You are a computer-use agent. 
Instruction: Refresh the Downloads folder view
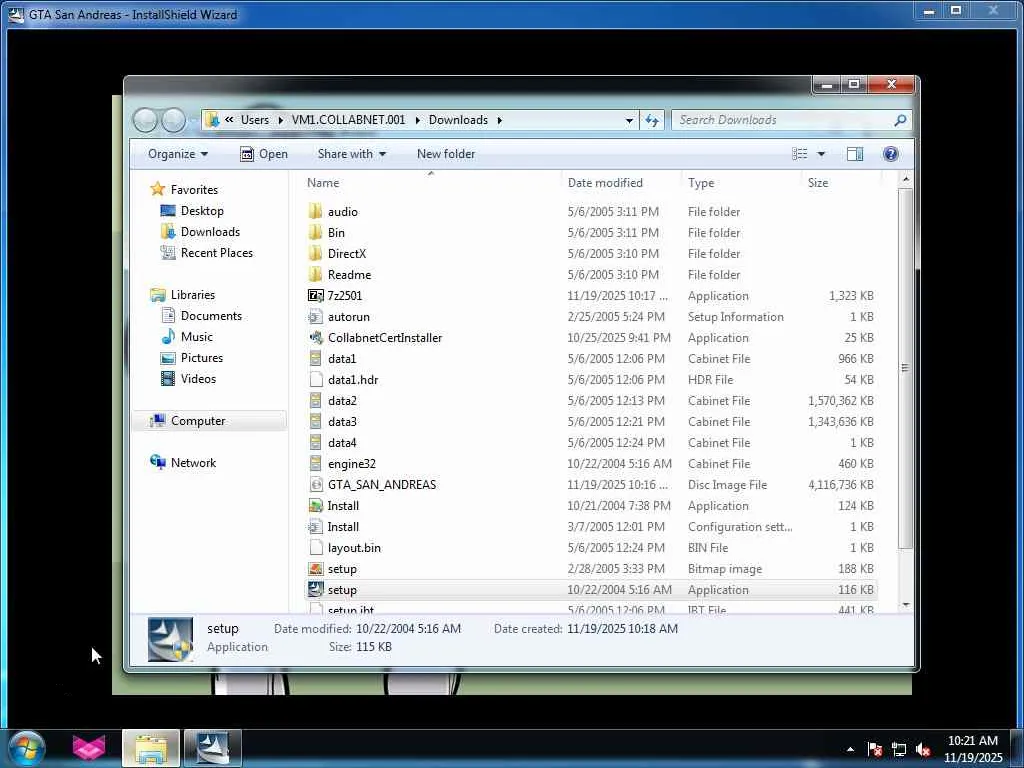click(x=652, y=120)
